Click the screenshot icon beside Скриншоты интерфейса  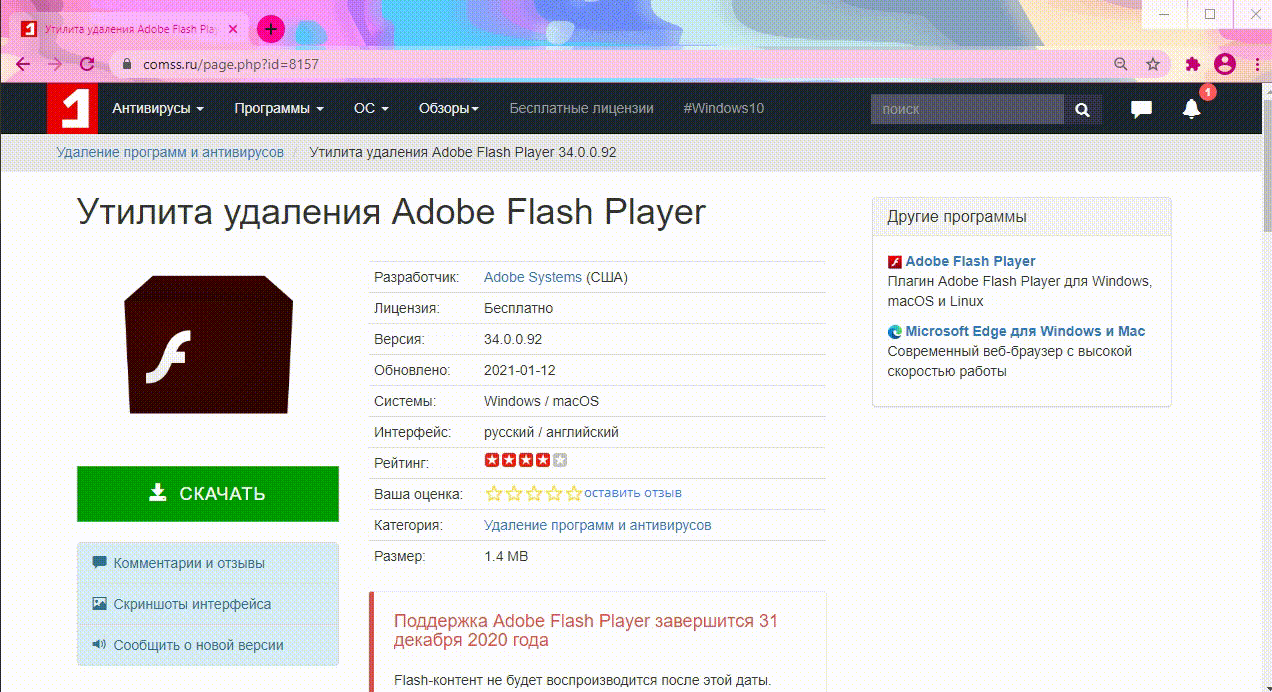point(99,604)
